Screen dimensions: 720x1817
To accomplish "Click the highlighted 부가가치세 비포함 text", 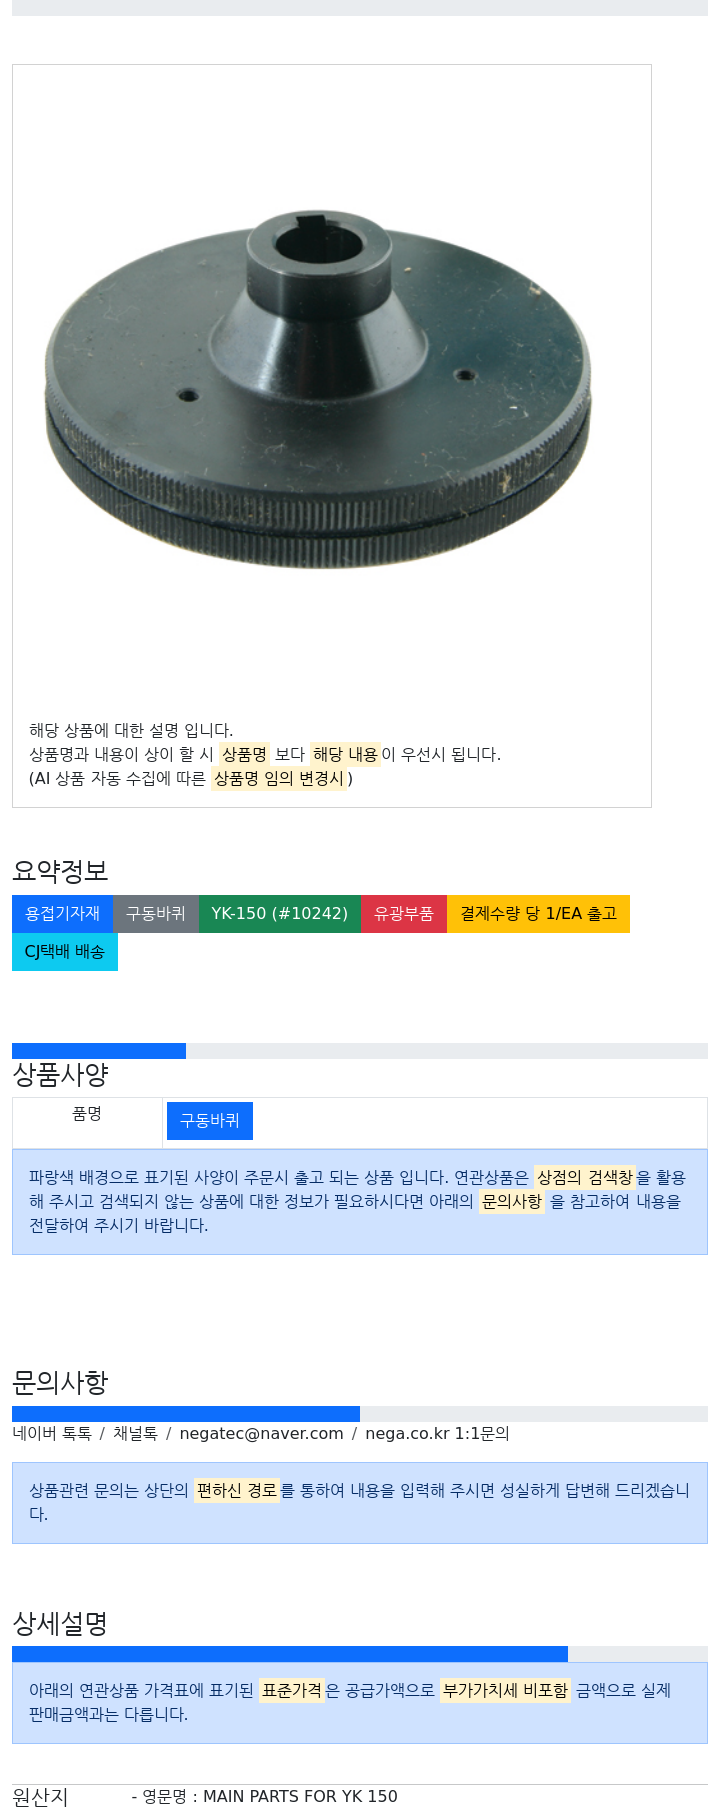I will click(x=505, y=1691).
